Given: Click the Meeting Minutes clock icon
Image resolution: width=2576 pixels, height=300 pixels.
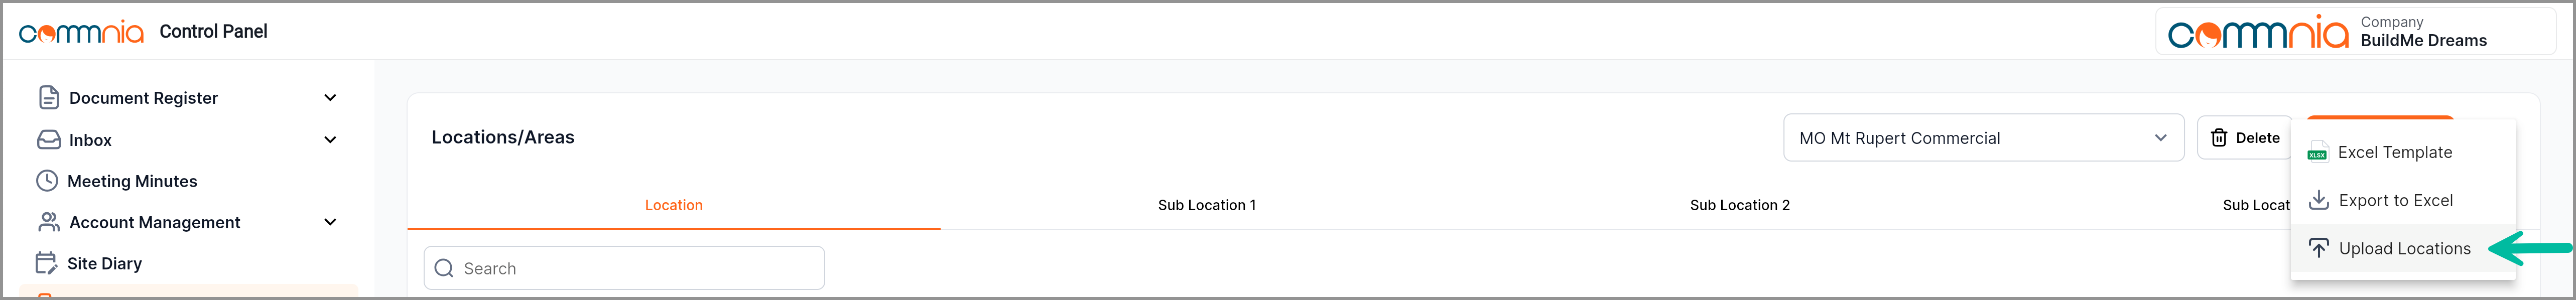Looking at the screenshot, I should click(47, 181).
